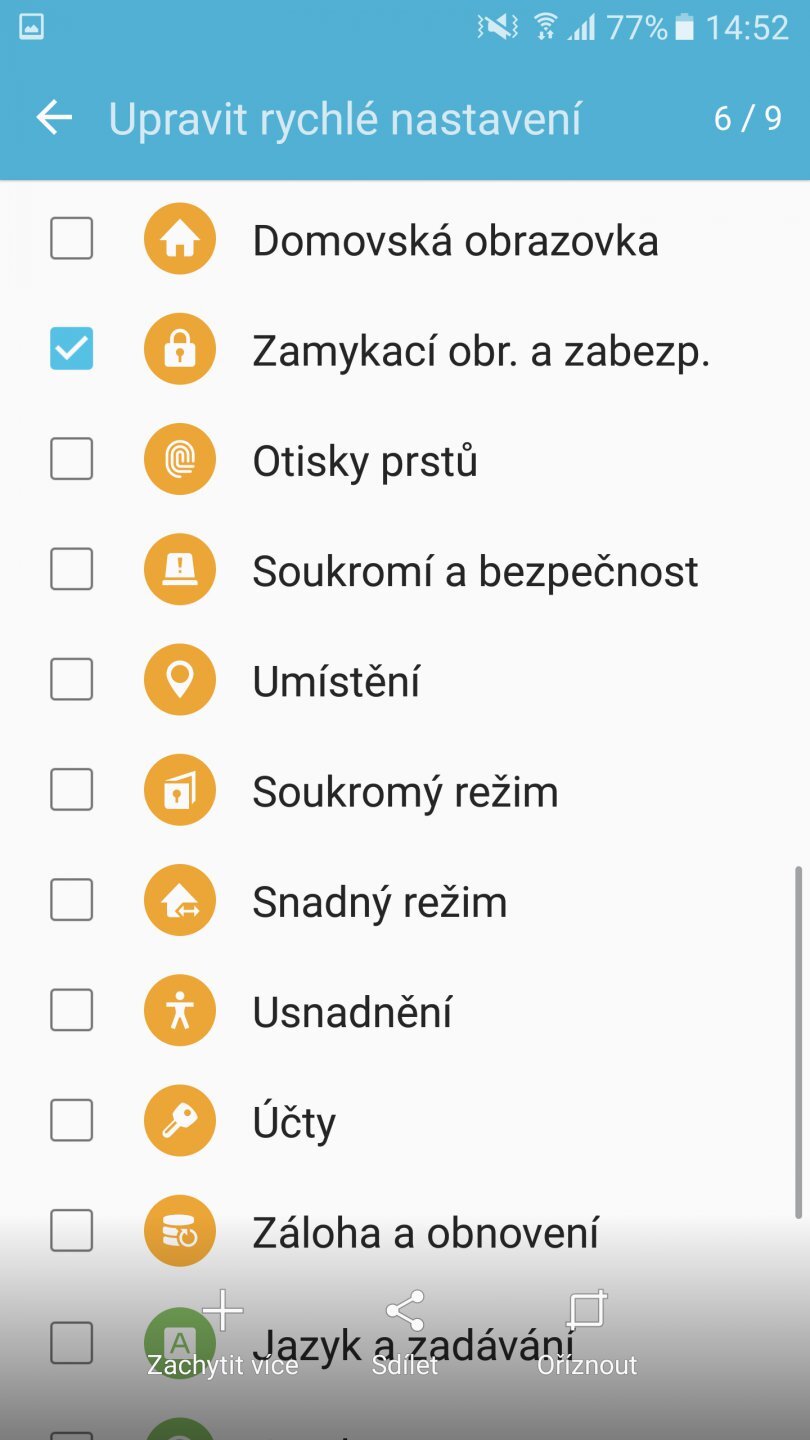Image resolution: width=810 pixels, height=1440 pixels.
Task: Tap the screenshot notification icon in status bar
Action: tap(31, 27)
